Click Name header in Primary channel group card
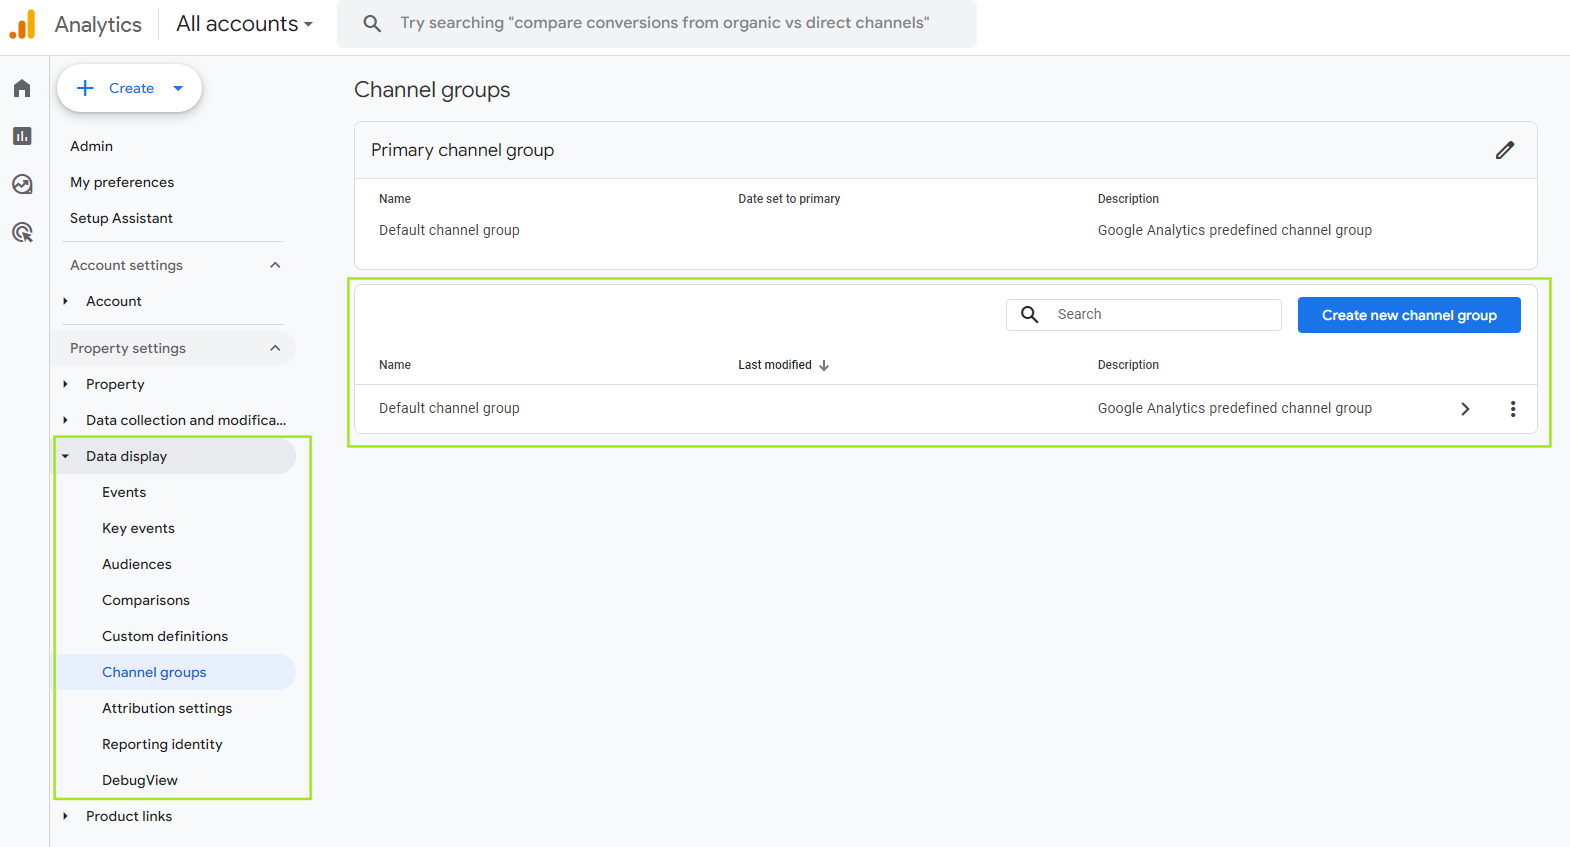The width and height of the screenshot is (1570, 847). pyautogui.click(x=395, y=199)
